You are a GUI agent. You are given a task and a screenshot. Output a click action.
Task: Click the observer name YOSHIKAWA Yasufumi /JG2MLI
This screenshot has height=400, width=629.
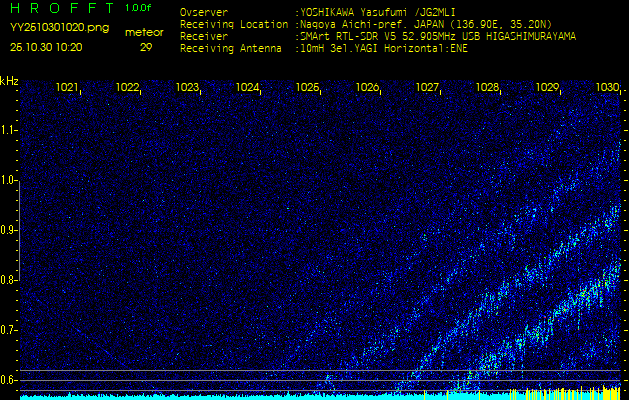pos(377,12)
